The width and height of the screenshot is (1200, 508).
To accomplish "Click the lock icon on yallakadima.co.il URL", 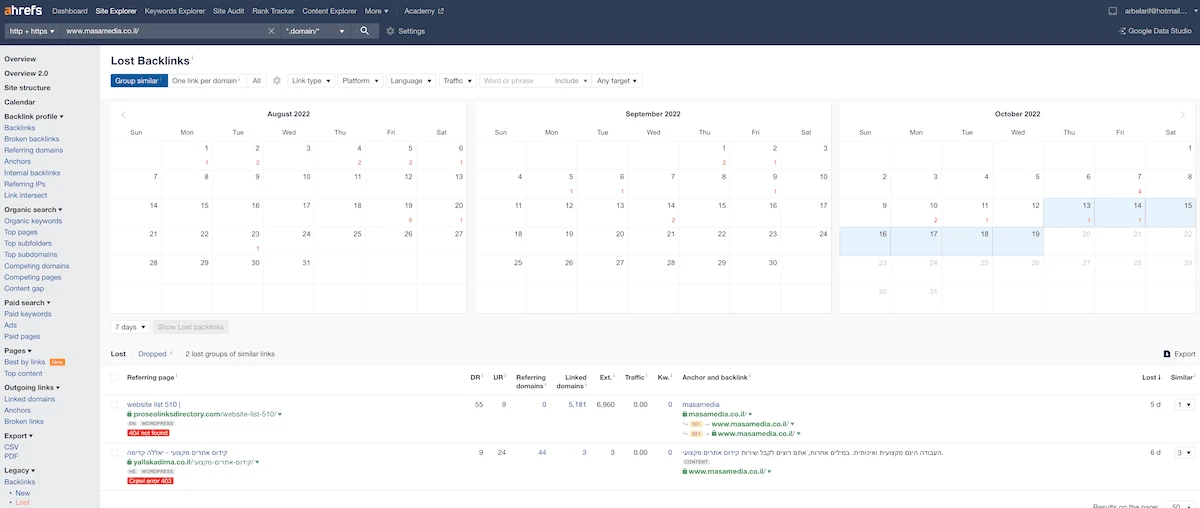I will point(130,463).
